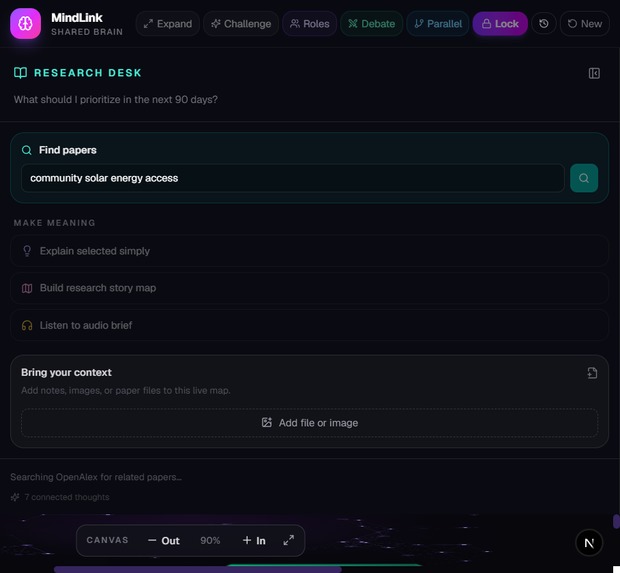Open the Roles option
The height and width of the screenshot is (573, 620).
point(310,24)
